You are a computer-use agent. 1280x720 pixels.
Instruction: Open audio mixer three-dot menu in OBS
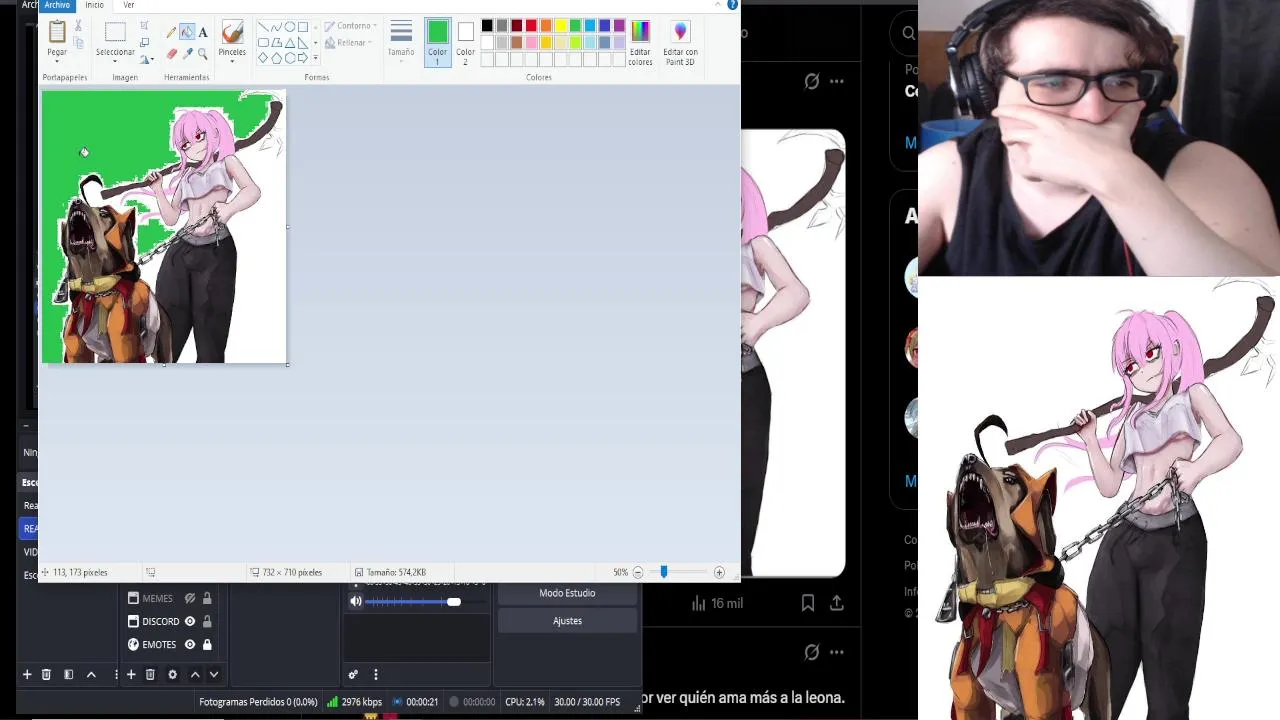[376, 675]
